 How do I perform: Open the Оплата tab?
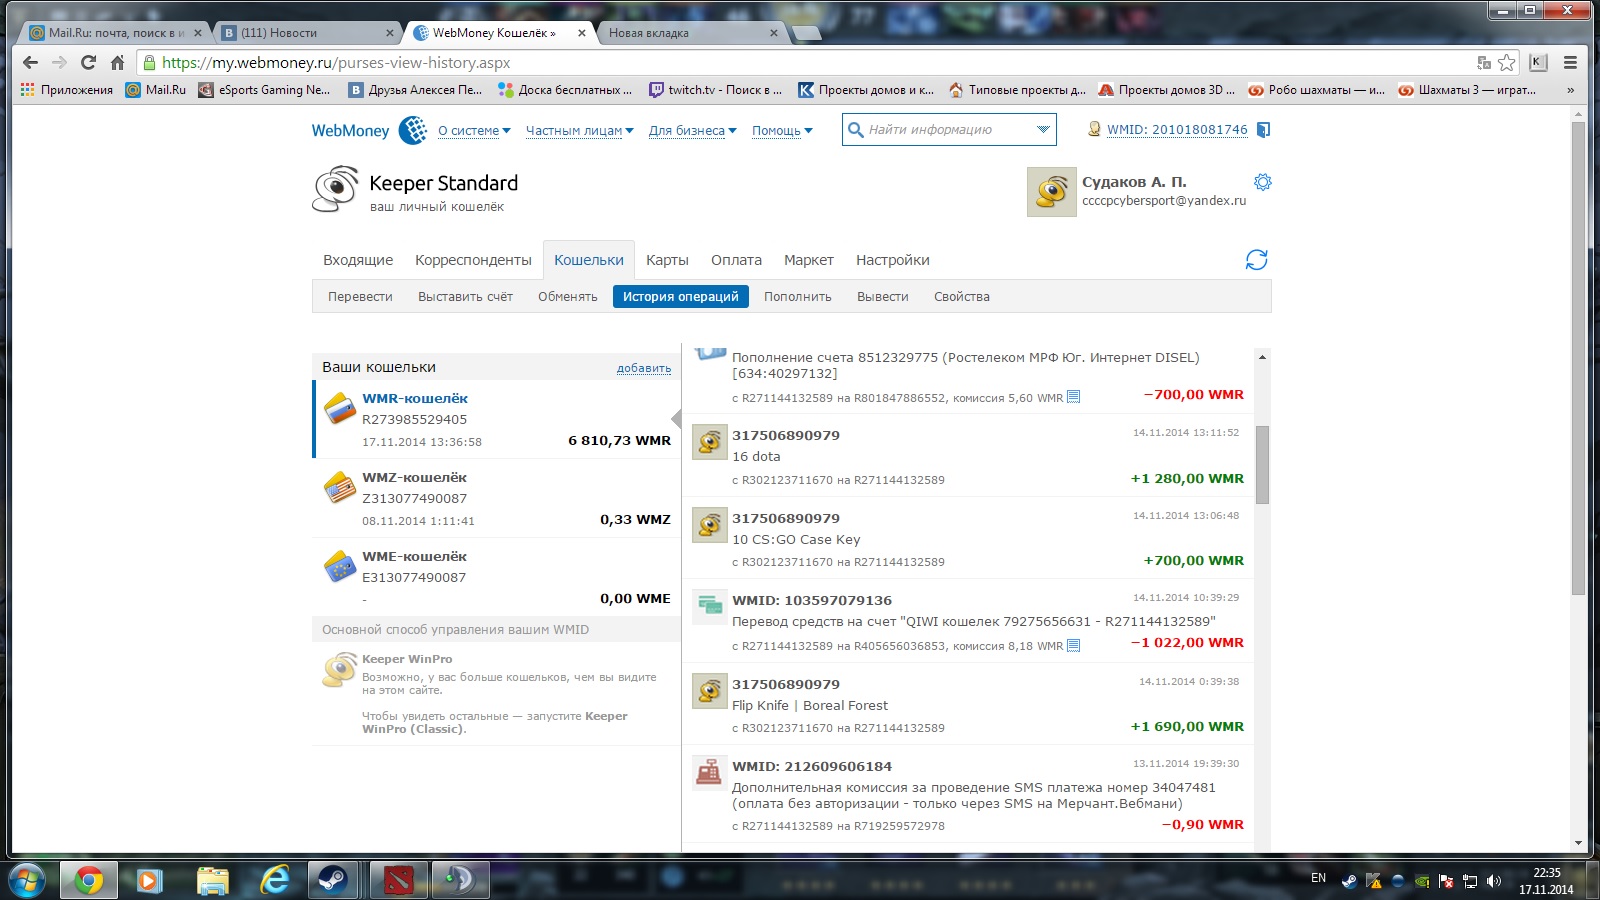pos(736,260)
